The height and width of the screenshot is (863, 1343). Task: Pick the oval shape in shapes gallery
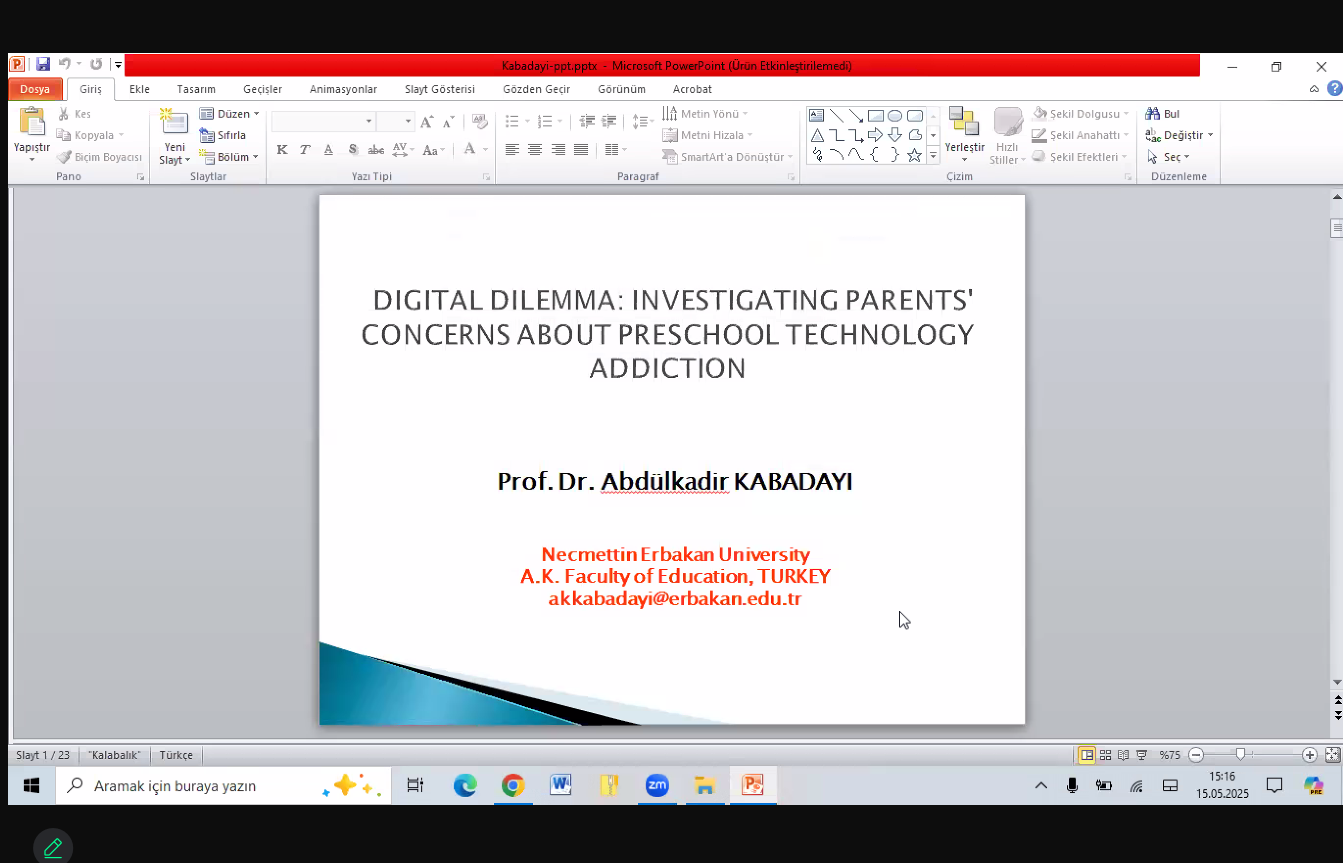[895, 116]
